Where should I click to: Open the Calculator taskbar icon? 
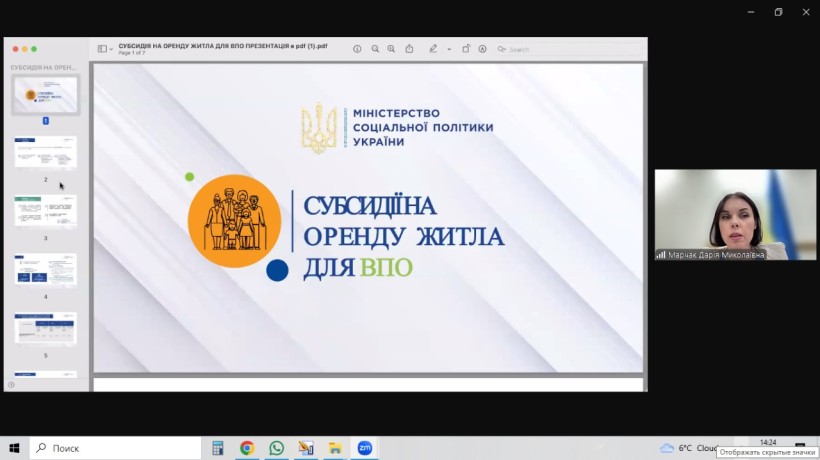pos(218,448)
